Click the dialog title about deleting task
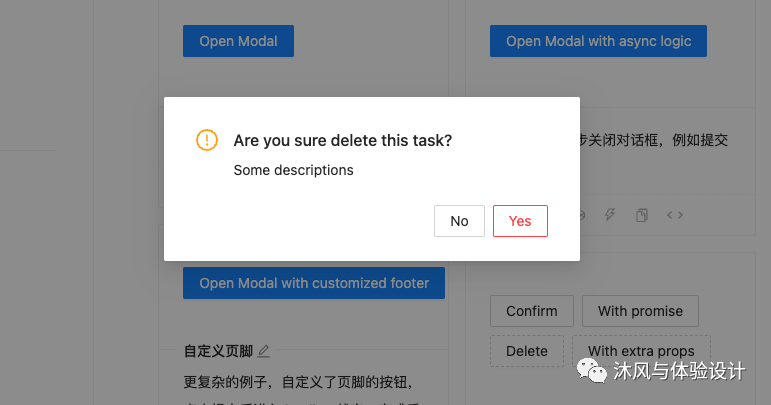This screenshot has width=771, height=405. pos(343,141)
